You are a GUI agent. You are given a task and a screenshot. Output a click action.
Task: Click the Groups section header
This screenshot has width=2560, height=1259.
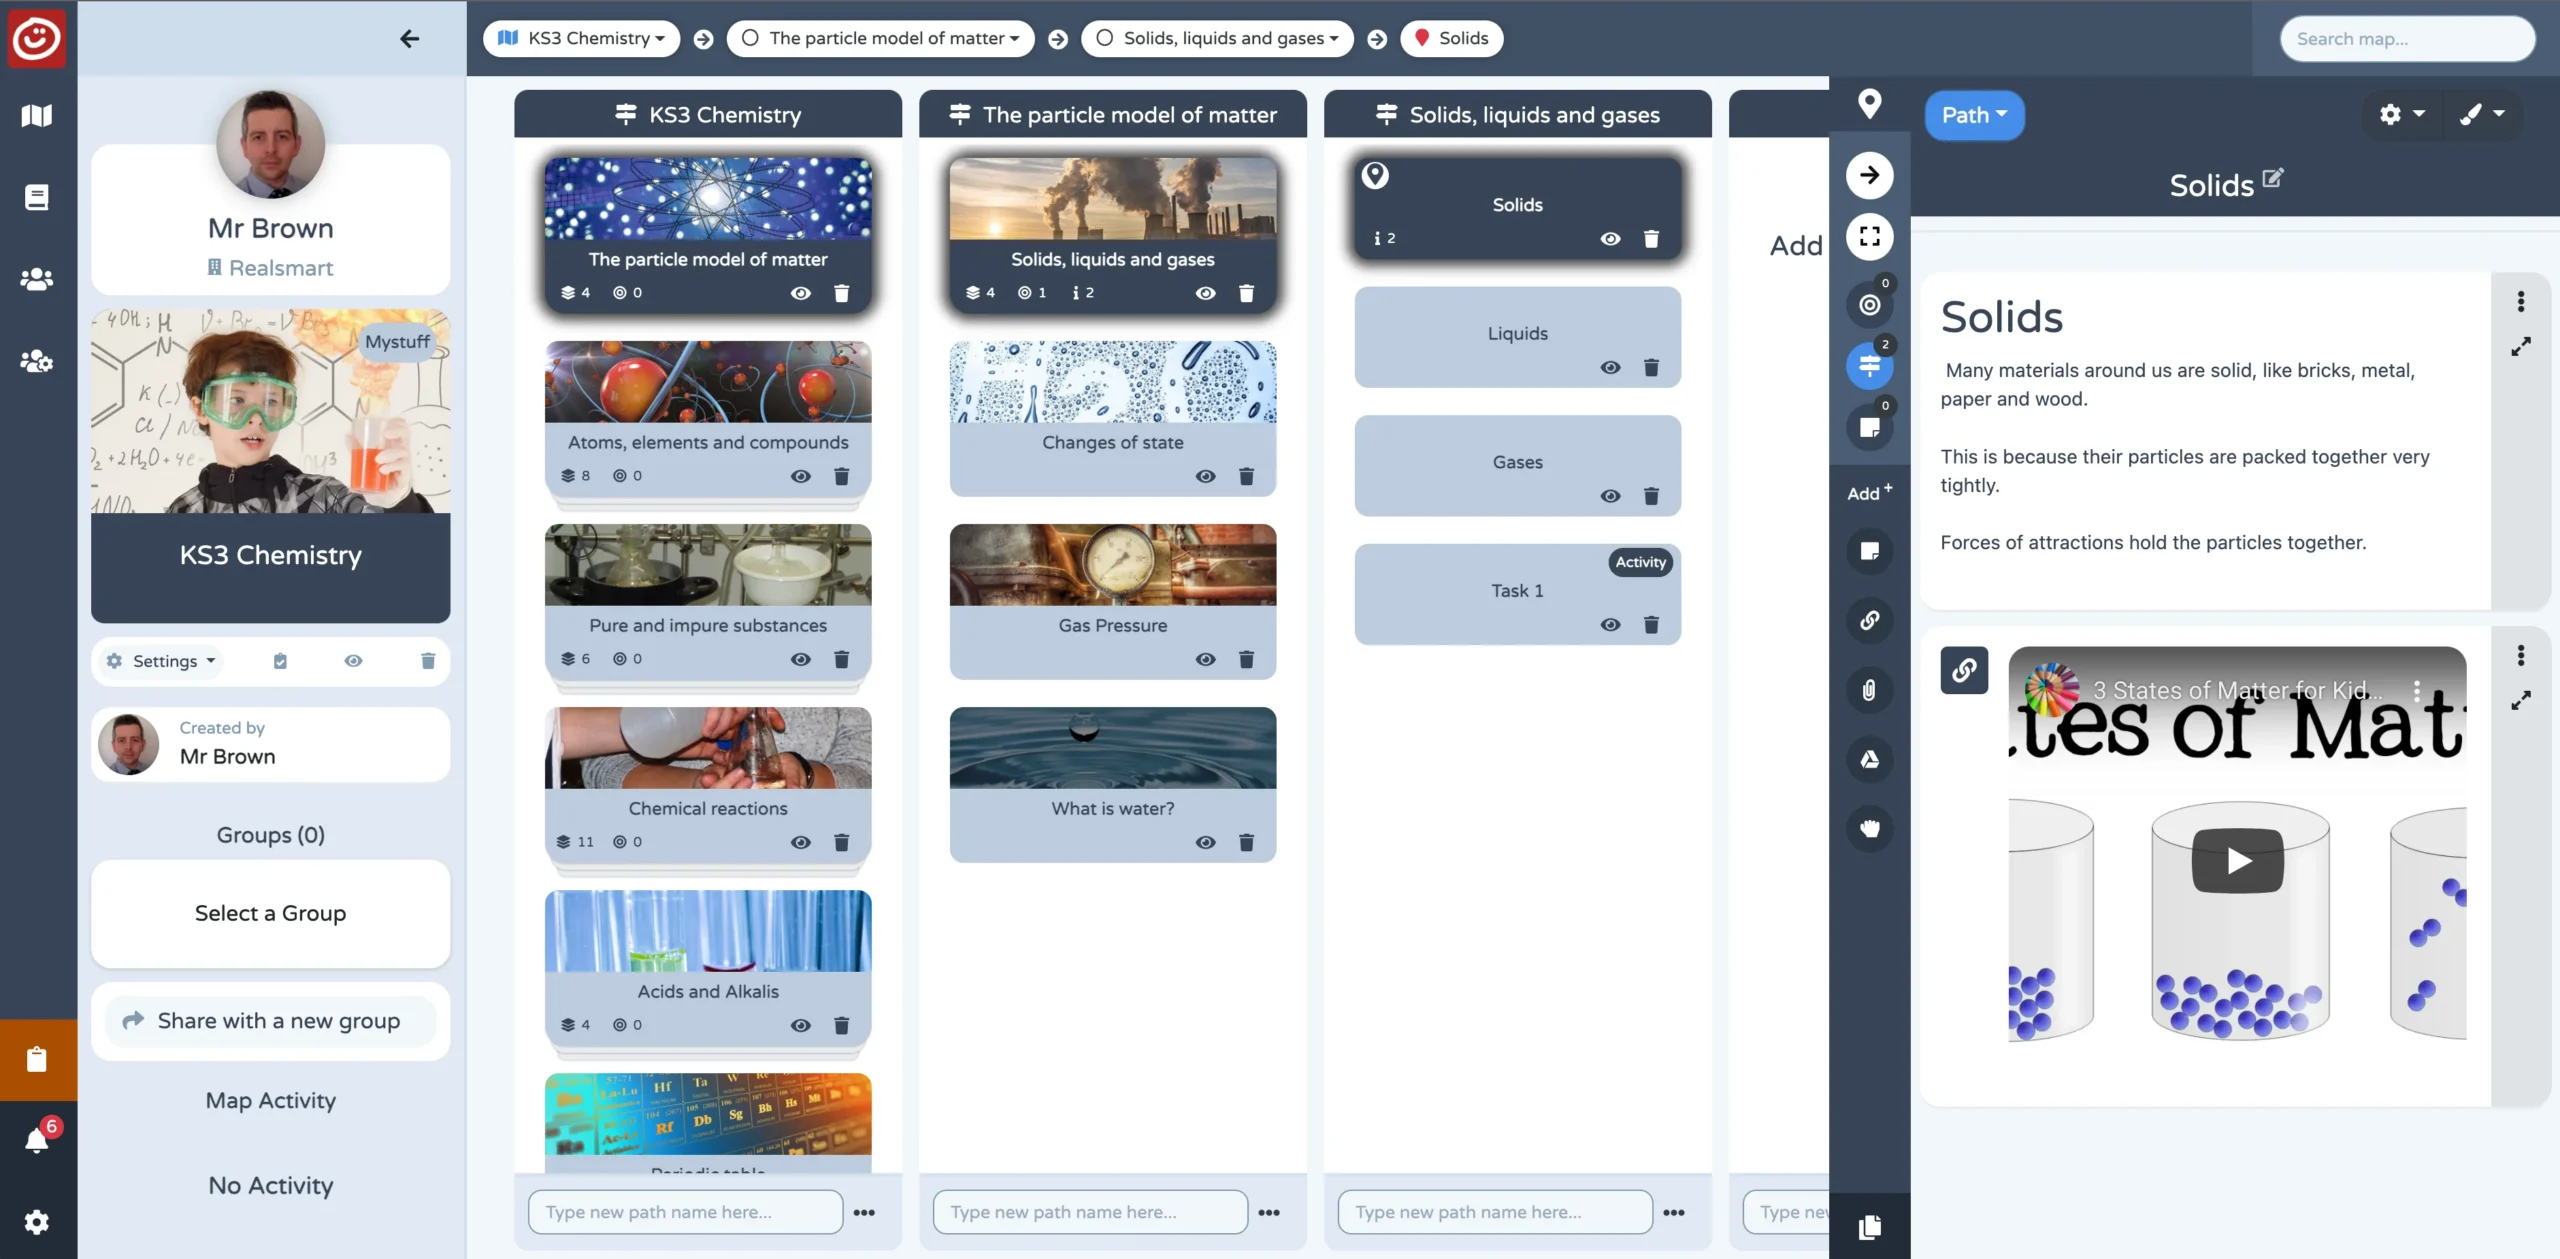(269, 834)
